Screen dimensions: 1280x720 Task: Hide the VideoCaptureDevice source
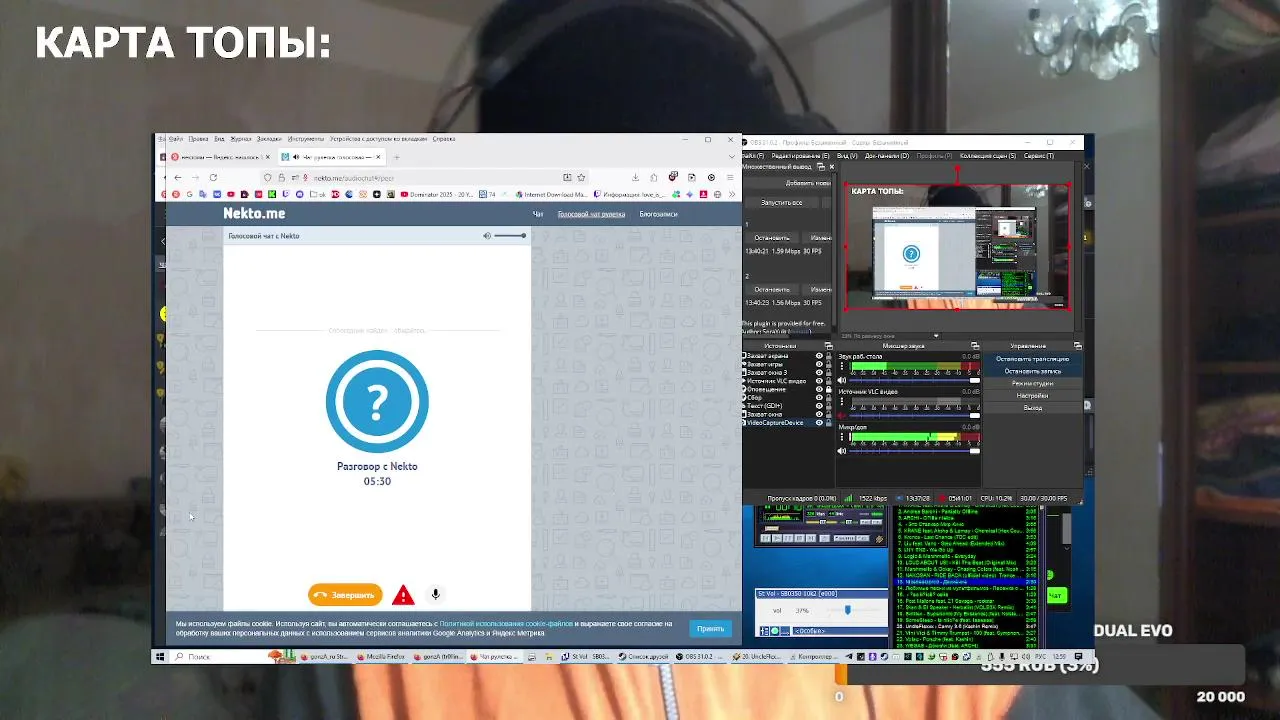(819, 423)
